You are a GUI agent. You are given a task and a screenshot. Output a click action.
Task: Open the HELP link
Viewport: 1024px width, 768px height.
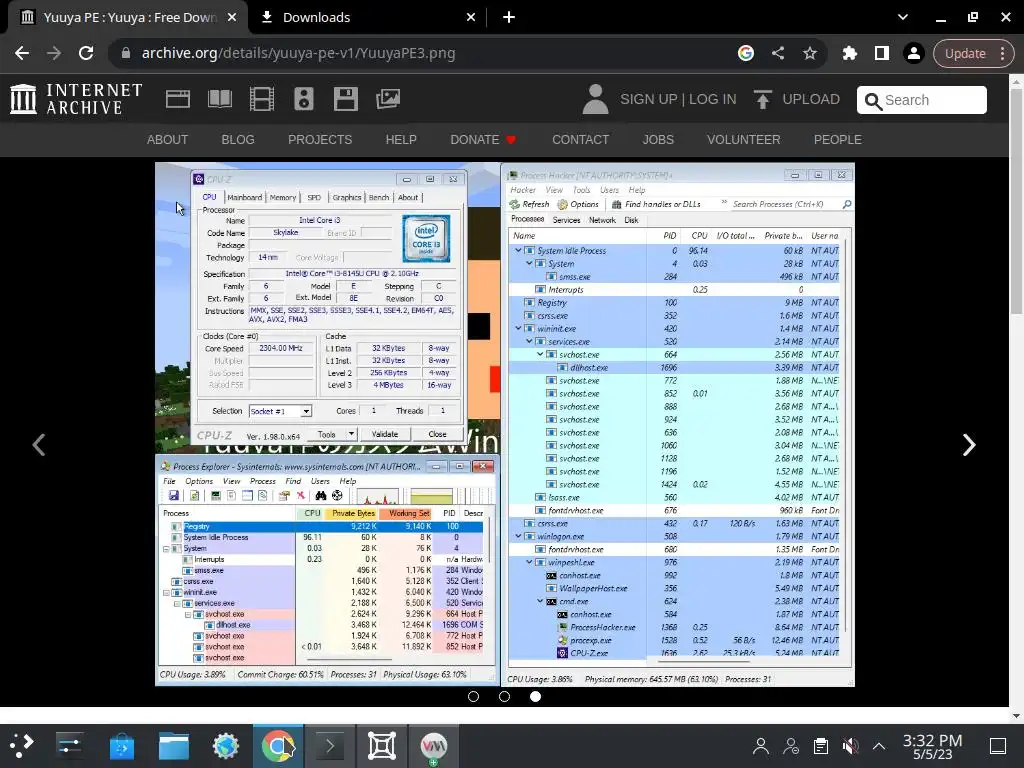pyautogui.click(x=401, y=140)
